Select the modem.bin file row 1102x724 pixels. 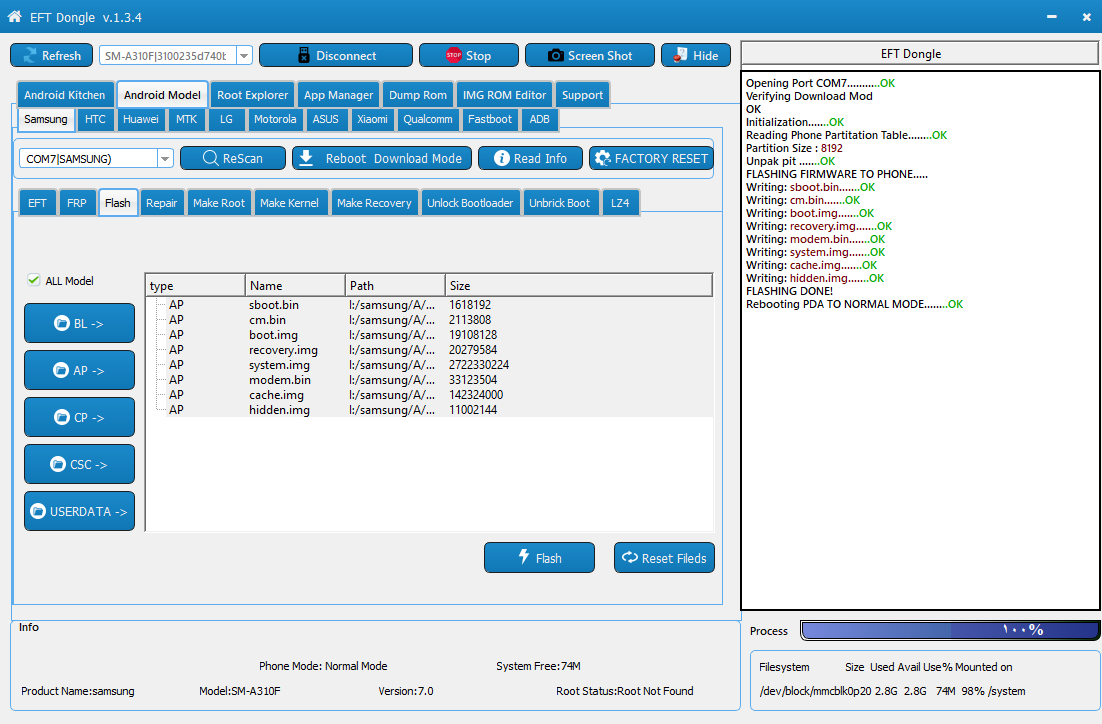click(429, 380)
